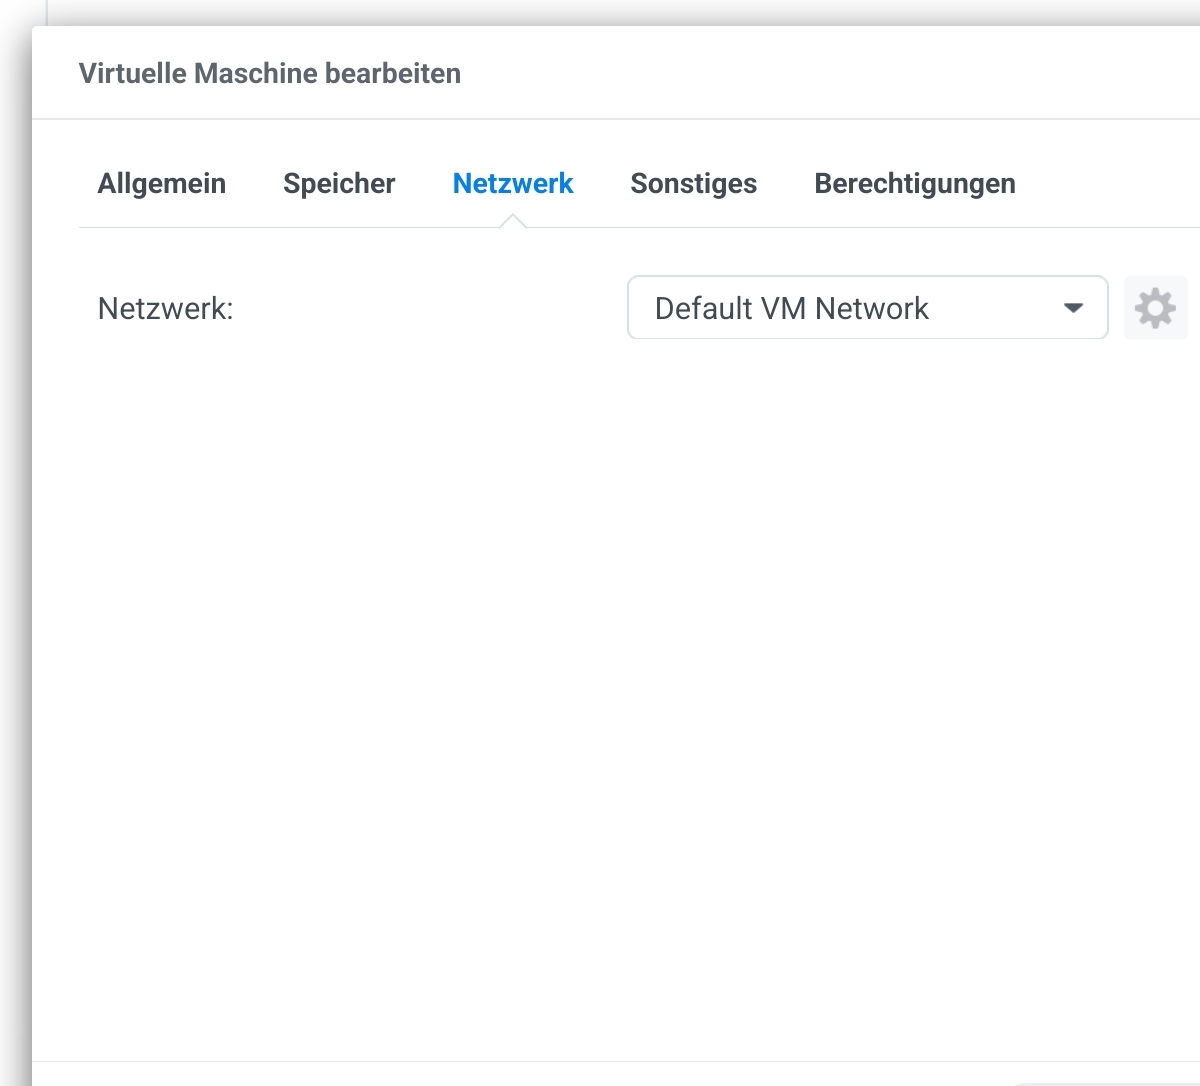Click the "Netzwerk:" field label
The width and height of the screenshot is (1200, 1086).
(x=165, y=308)
